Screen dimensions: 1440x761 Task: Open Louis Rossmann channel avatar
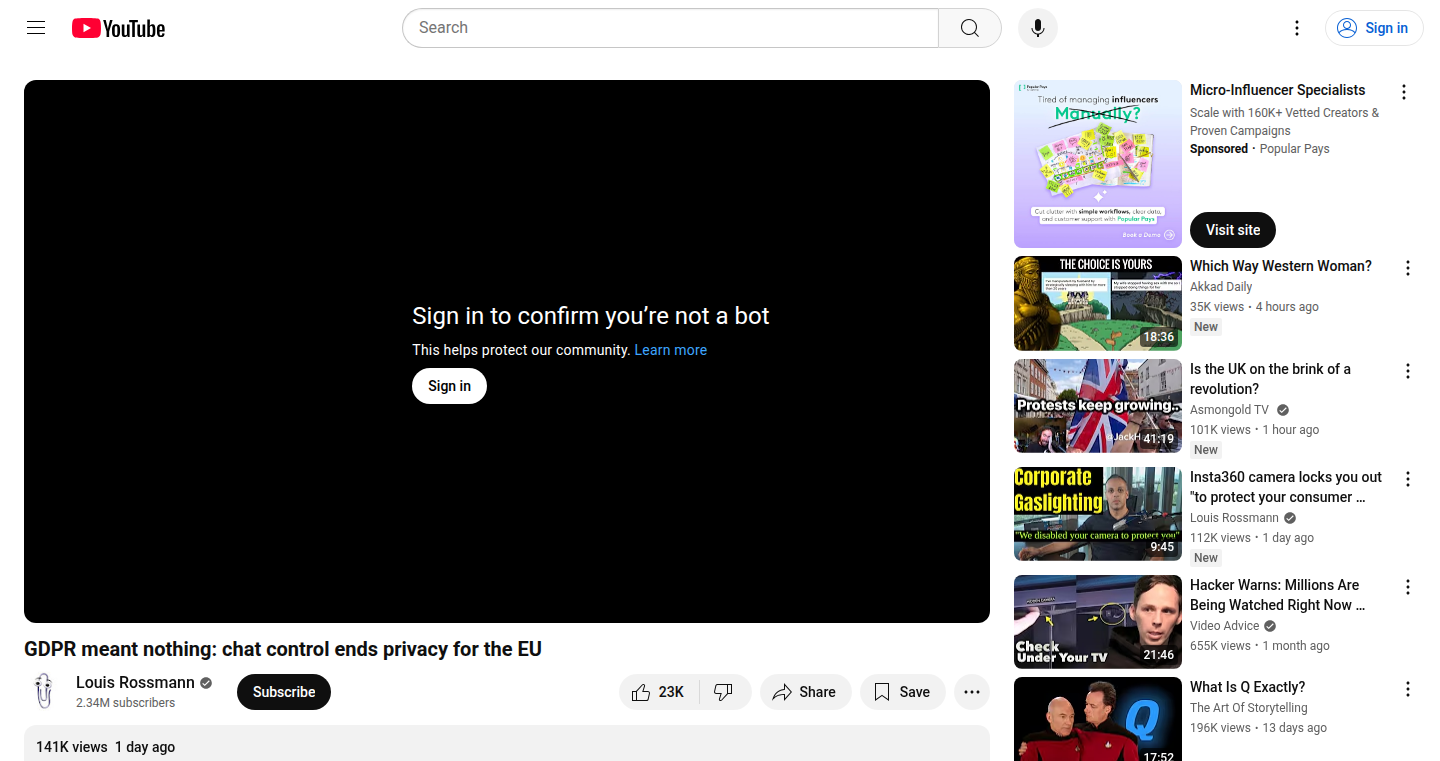44,692
